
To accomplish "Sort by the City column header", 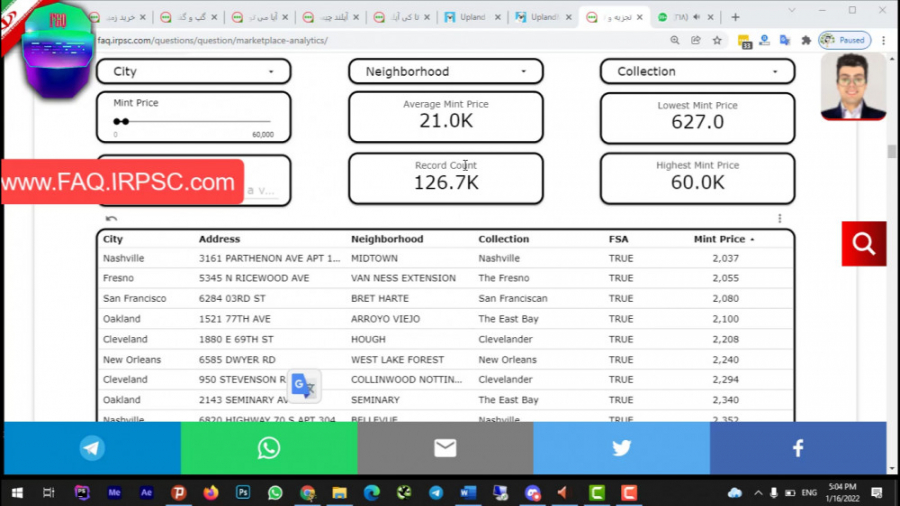I will pyautogui.click(x=112, y=239).
